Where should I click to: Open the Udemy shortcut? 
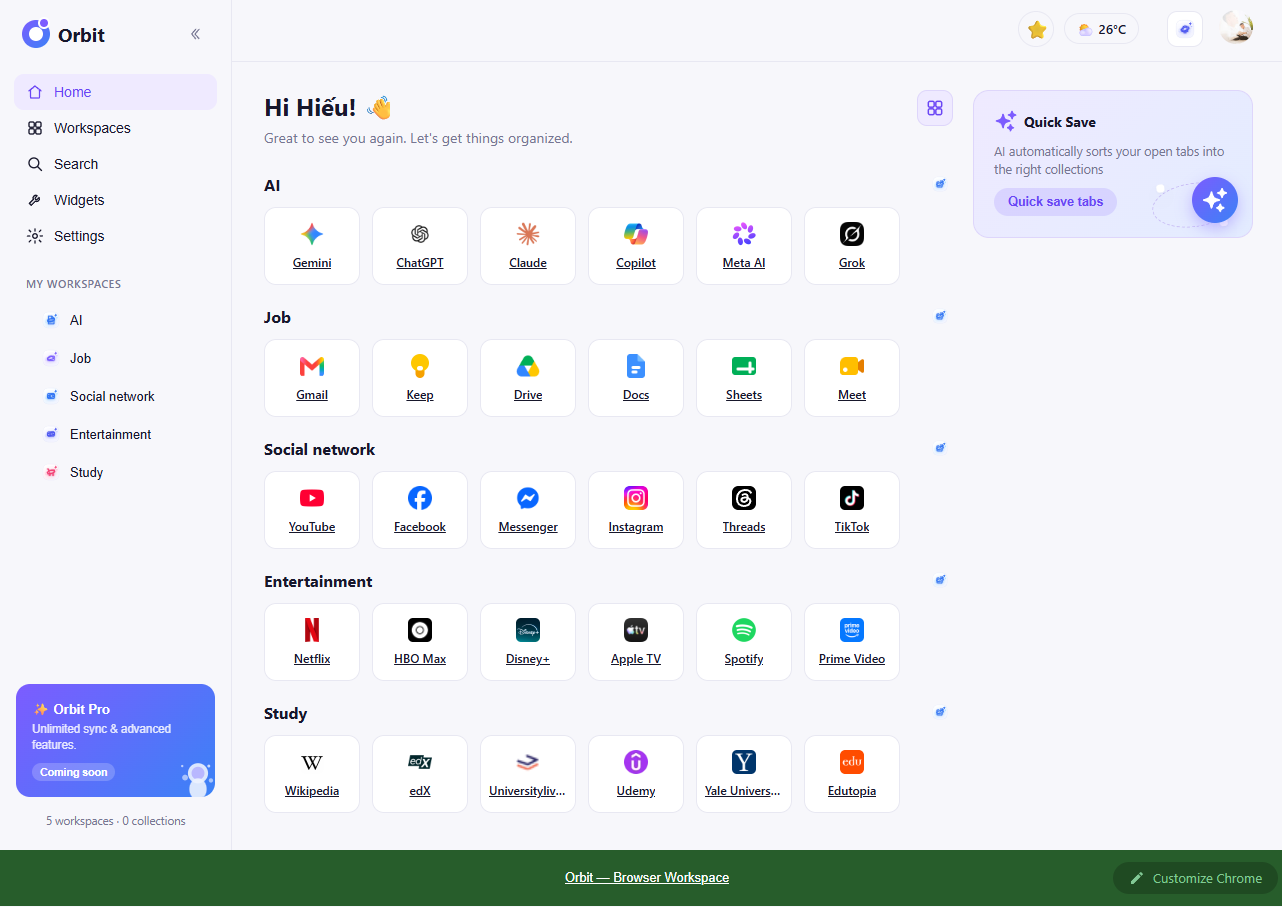coord(636,774)
